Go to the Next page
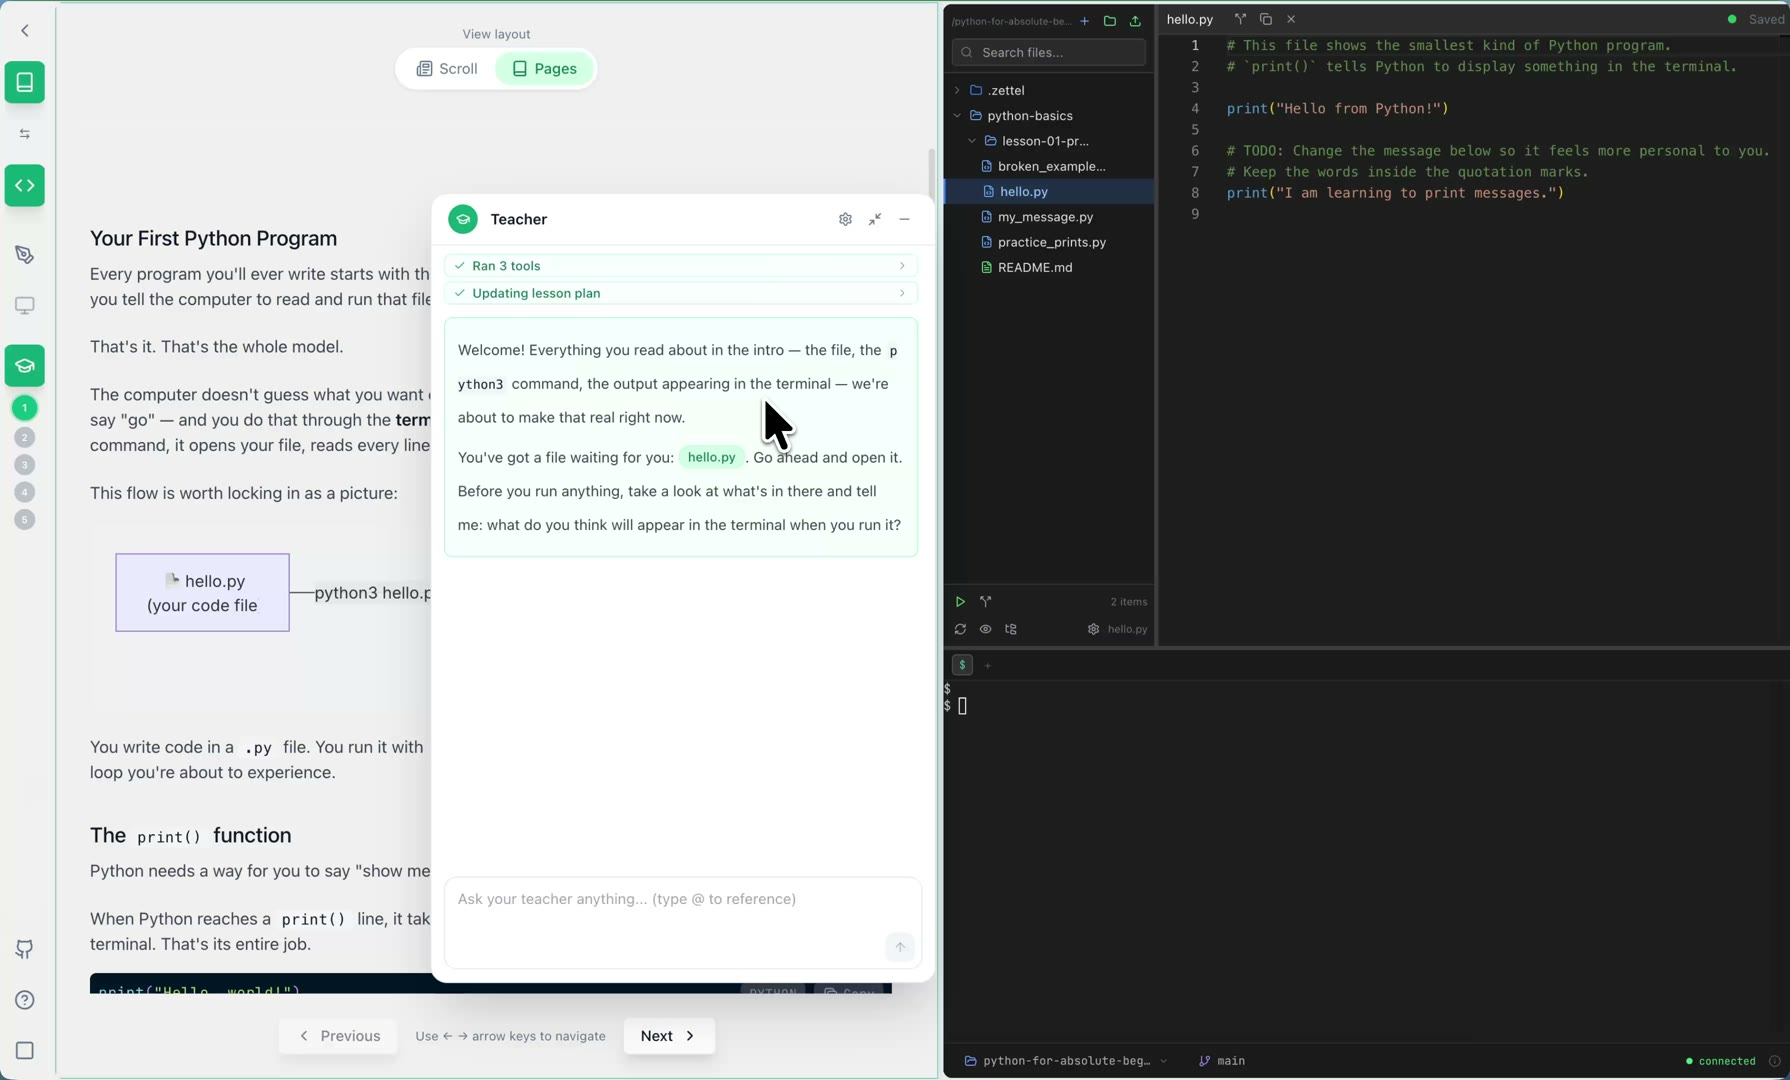 (x=668, y=1036)
